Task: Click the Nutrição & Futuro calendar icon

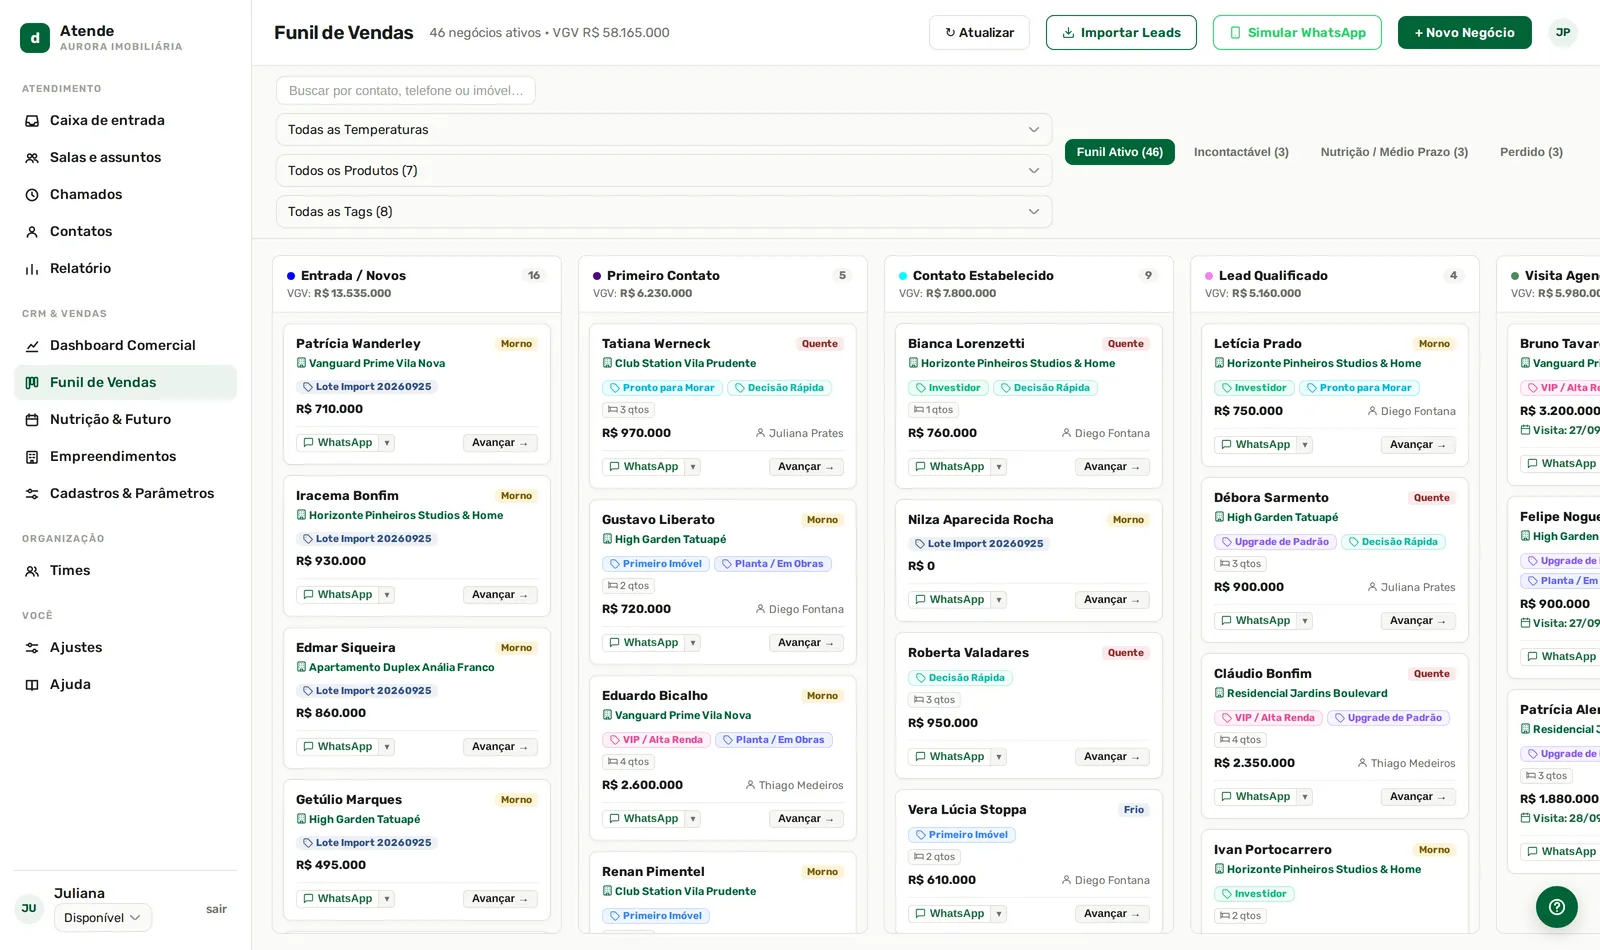Action: coord(32,420)
